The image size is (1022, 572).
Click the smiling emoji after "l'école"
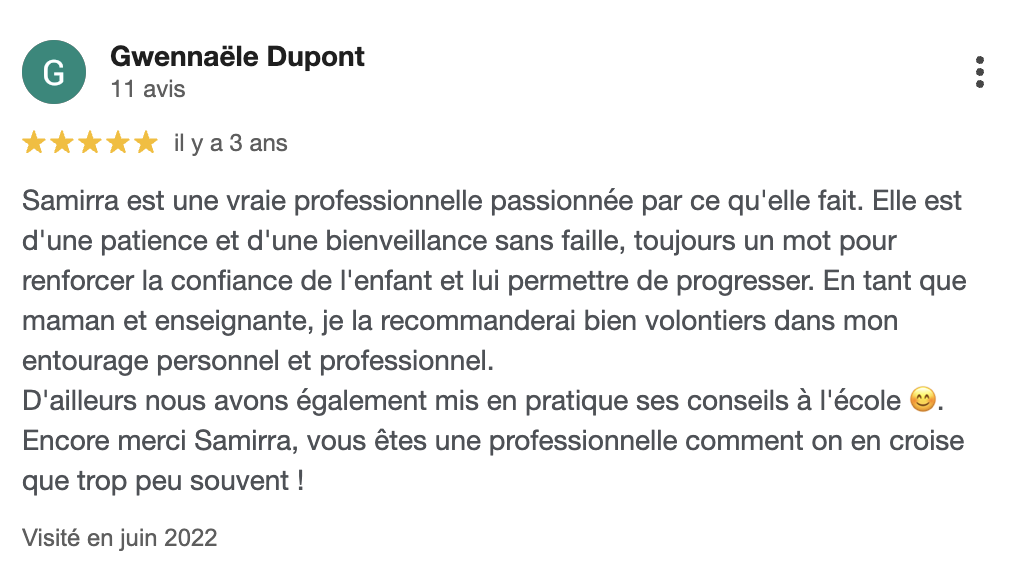923,402
